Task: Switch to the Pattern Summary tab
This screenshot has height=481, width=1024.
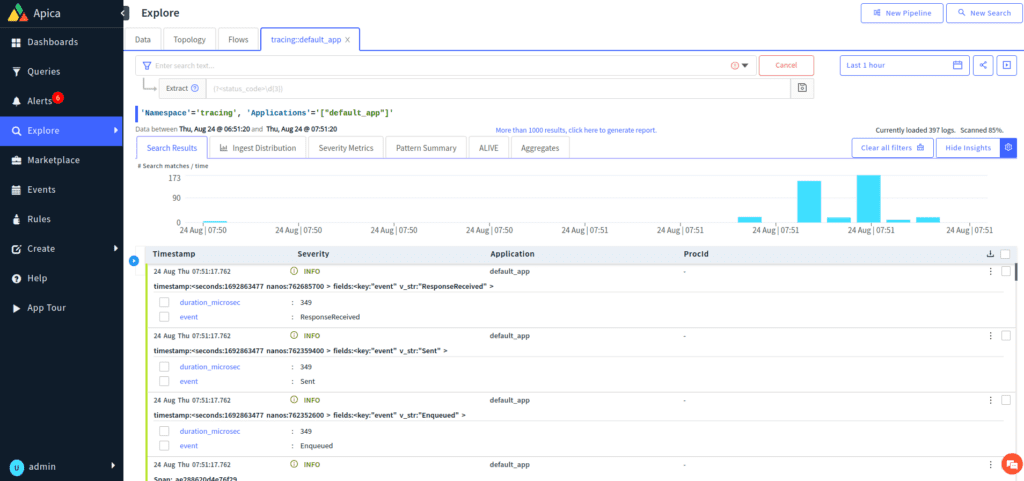Action: [427, 148]
